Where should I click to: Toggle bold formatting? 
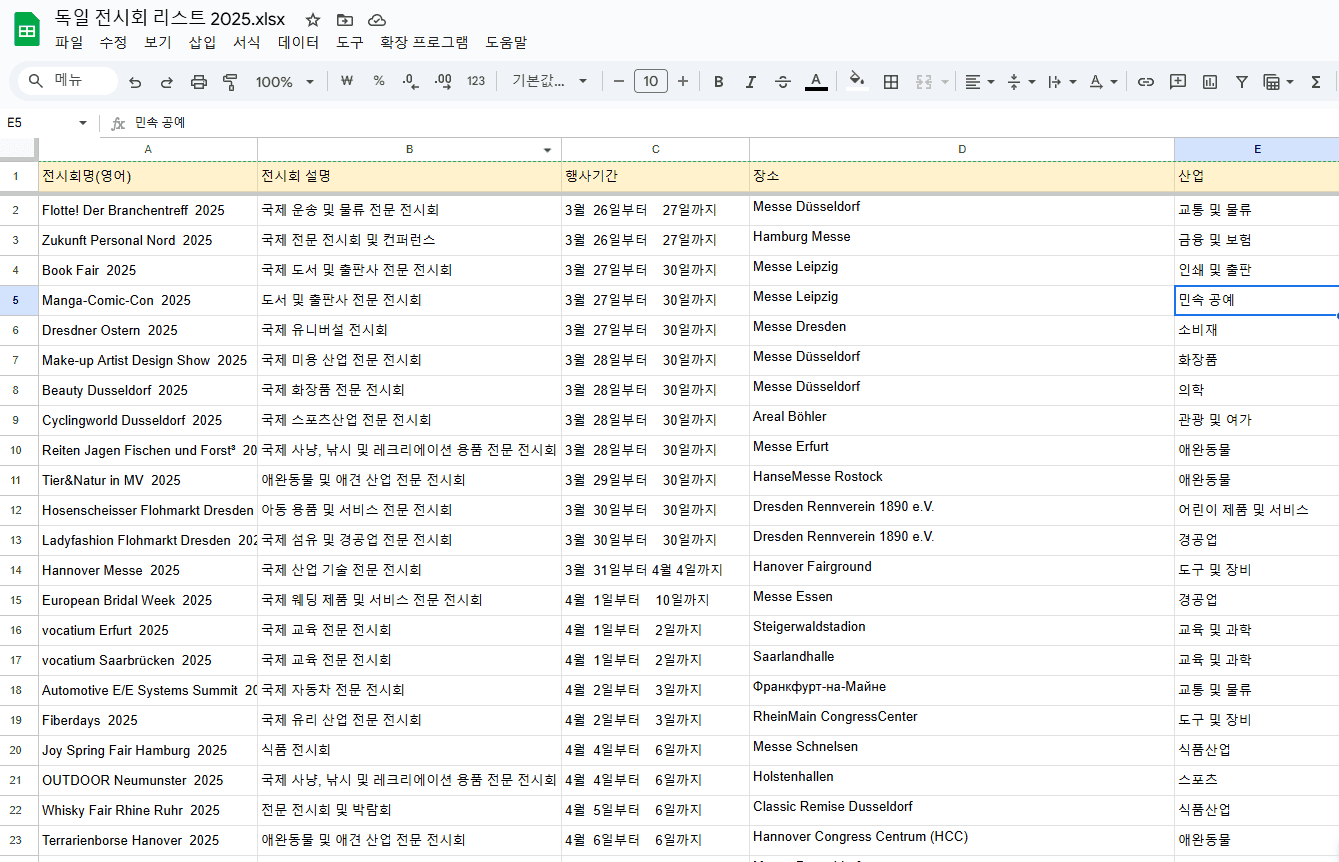(718, 82)
